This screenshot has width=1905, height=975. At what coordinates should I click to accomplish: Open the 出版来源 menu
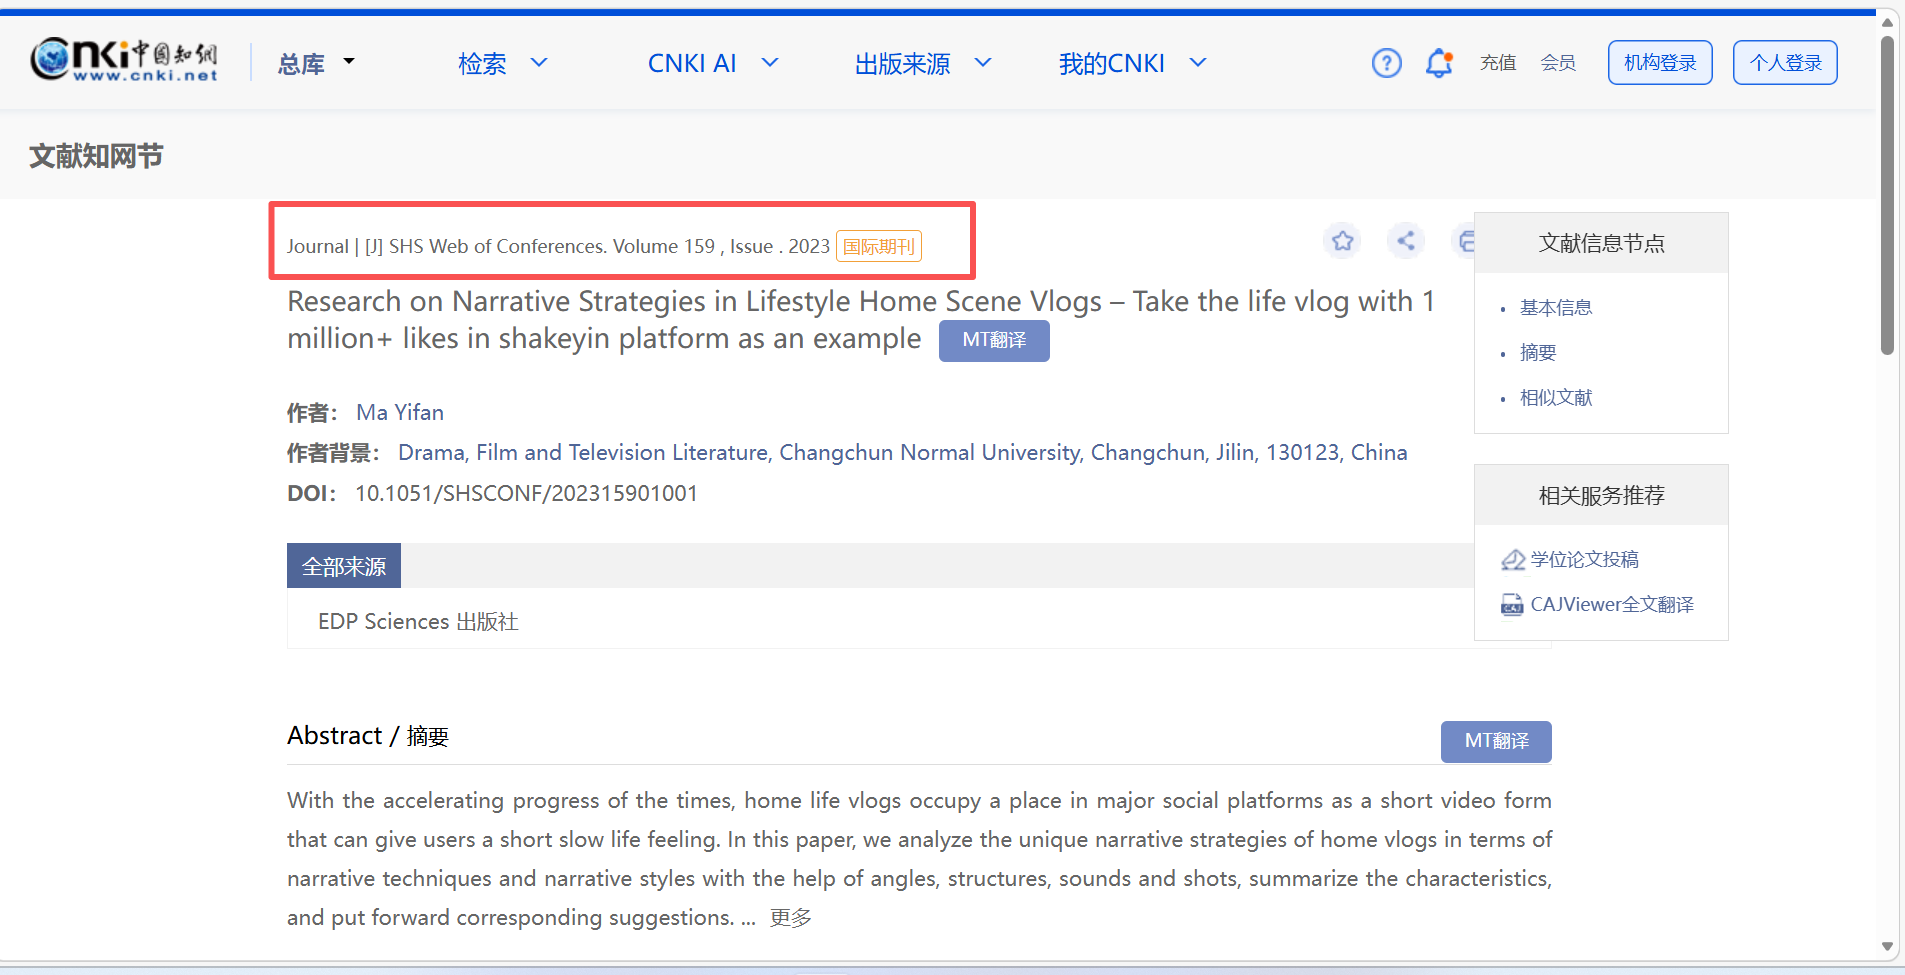click(922, 64)
